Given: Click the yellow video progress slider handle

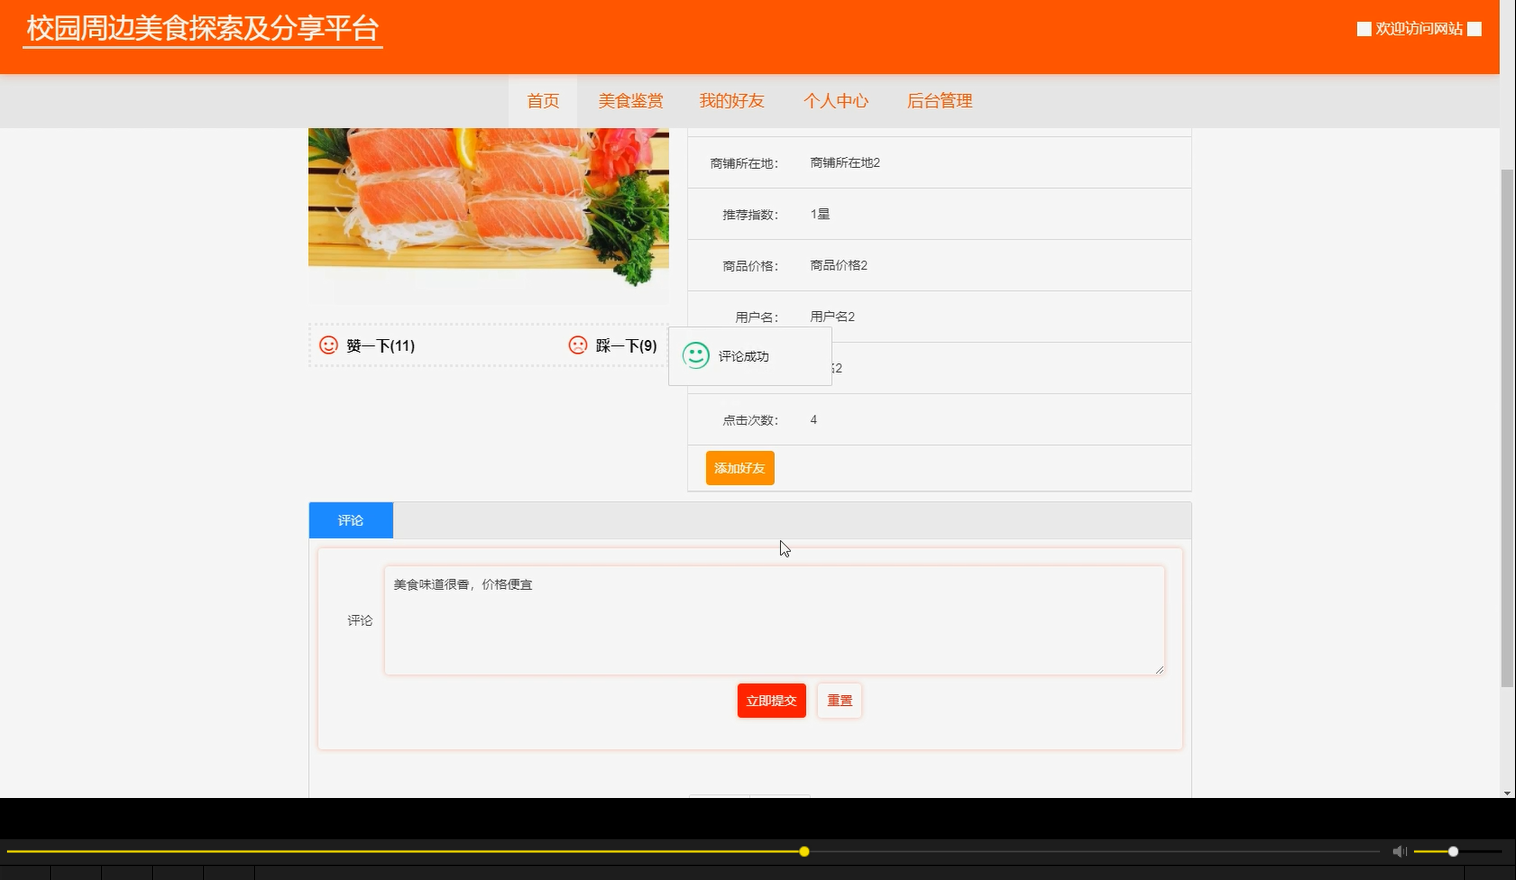Looking at the screenshot, I should pos(804,851).
